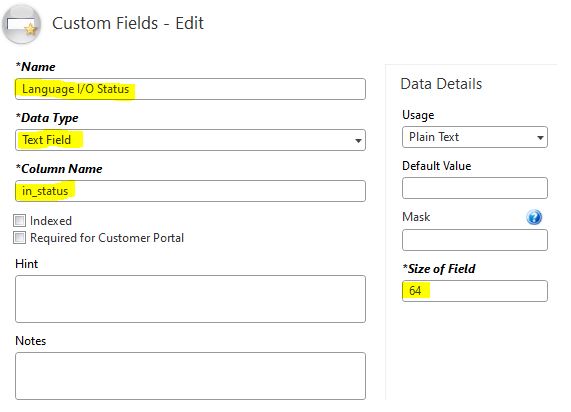Focus the Column Name field in_status

[190, 191]
